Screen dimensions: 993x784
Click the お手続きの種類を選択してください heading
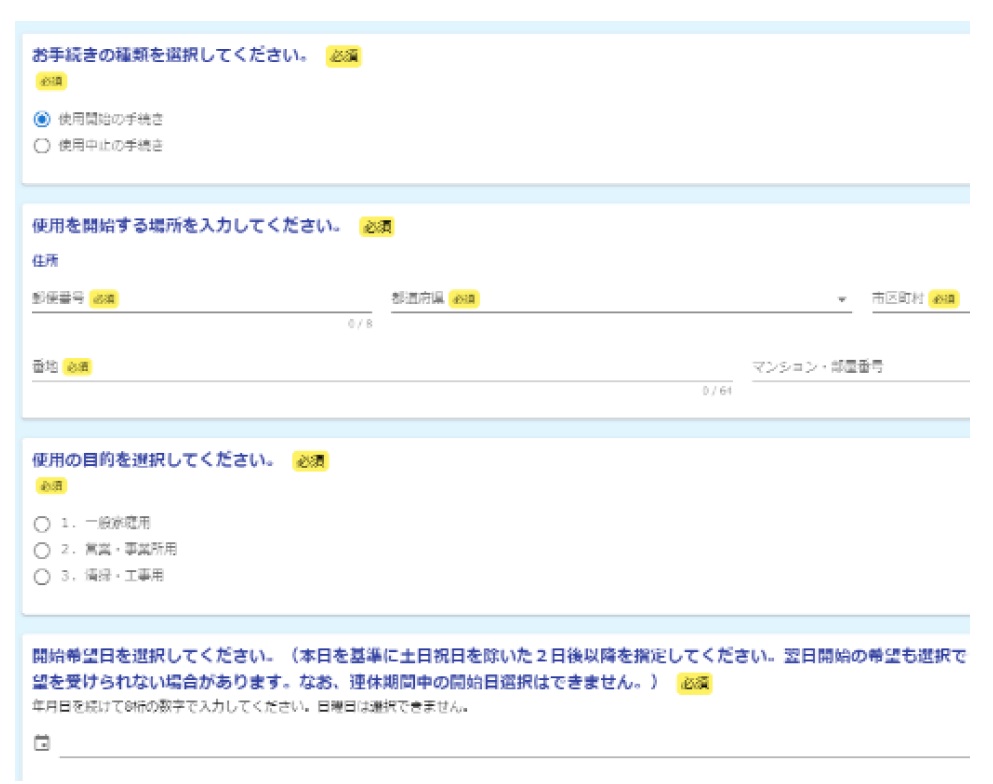click(x=170, y=56)
